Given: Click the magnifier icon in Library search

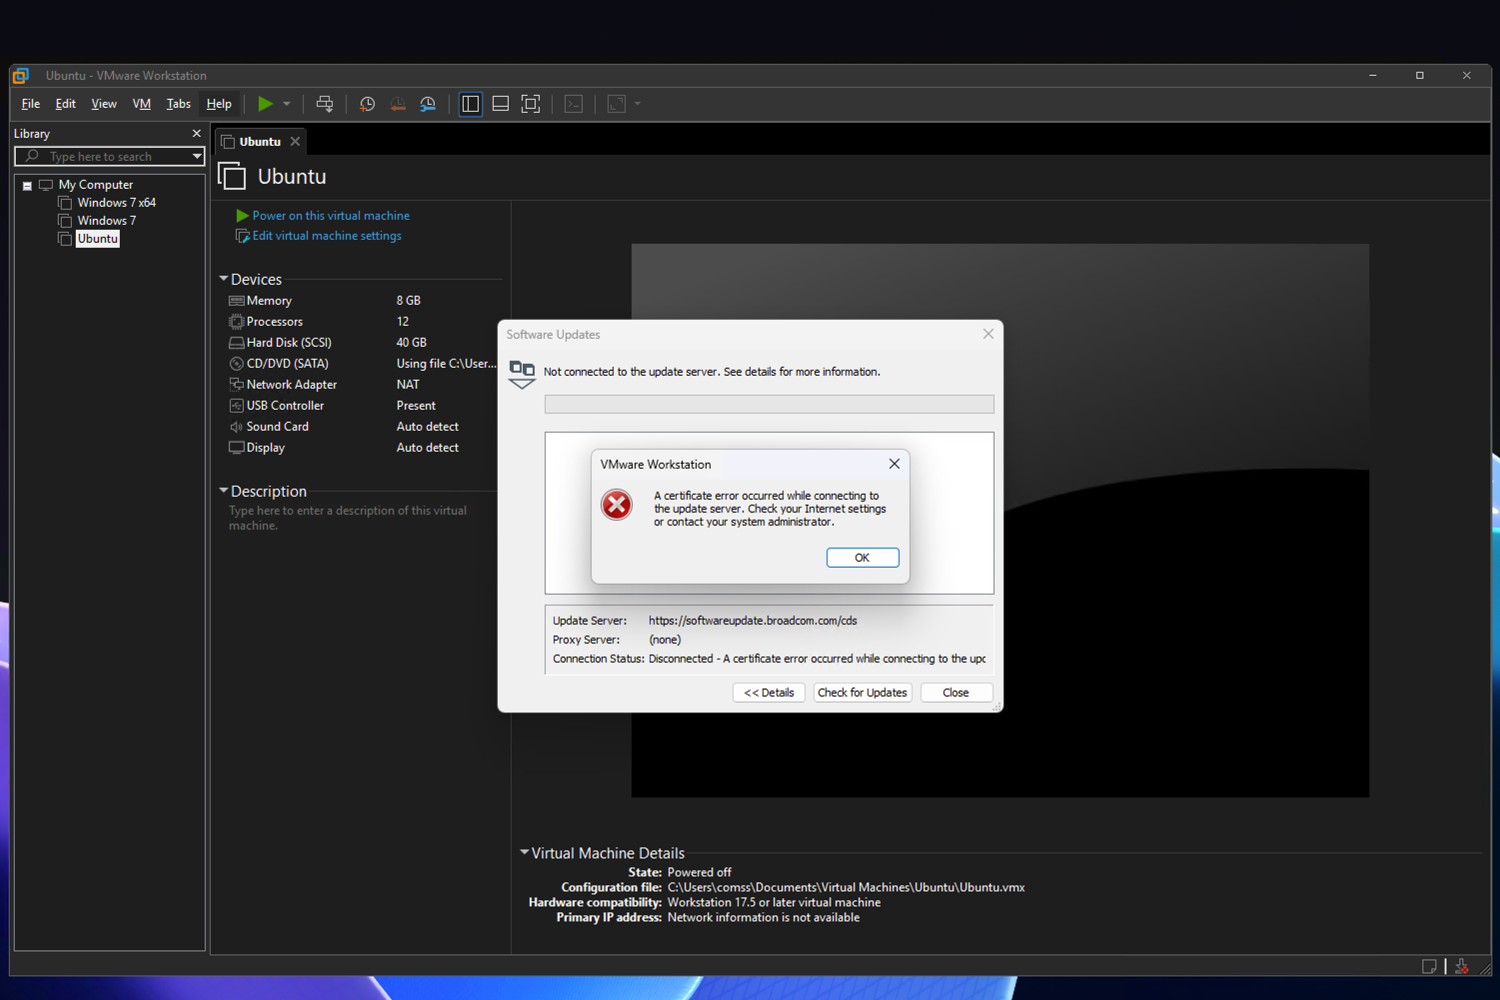Looking at the screenshot, I should pos(32,156).
